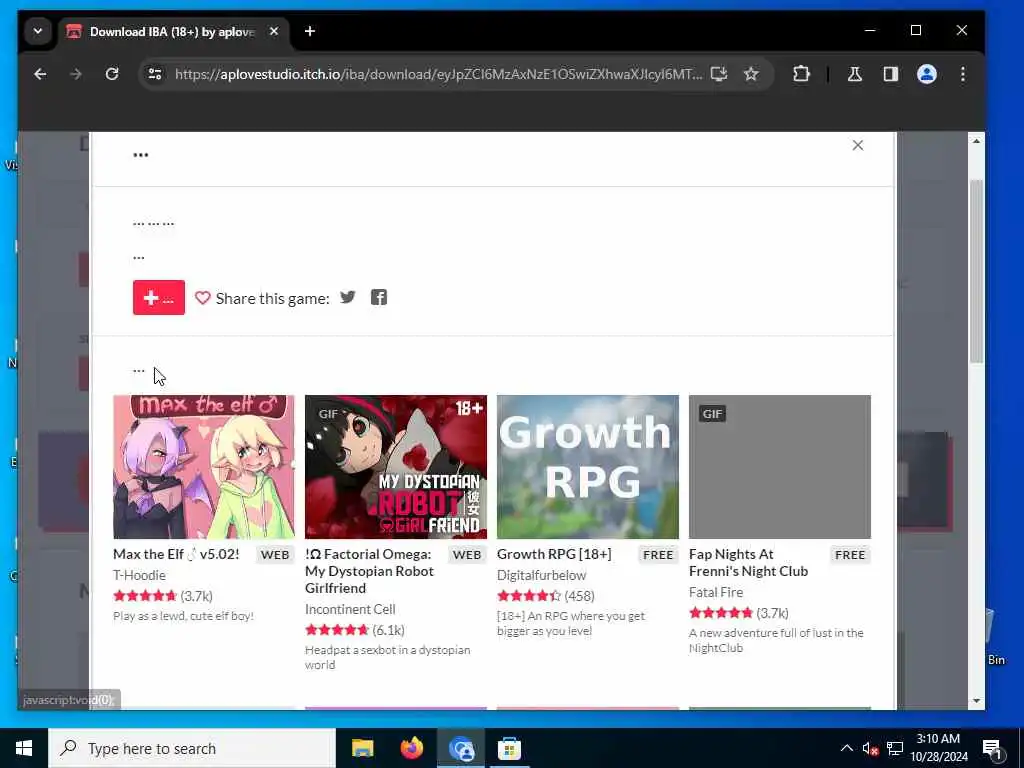The width and height of the screenshot is (1024, 768).
Task: Open Incontinent Cell author page
Action: (x=350, y=609)
